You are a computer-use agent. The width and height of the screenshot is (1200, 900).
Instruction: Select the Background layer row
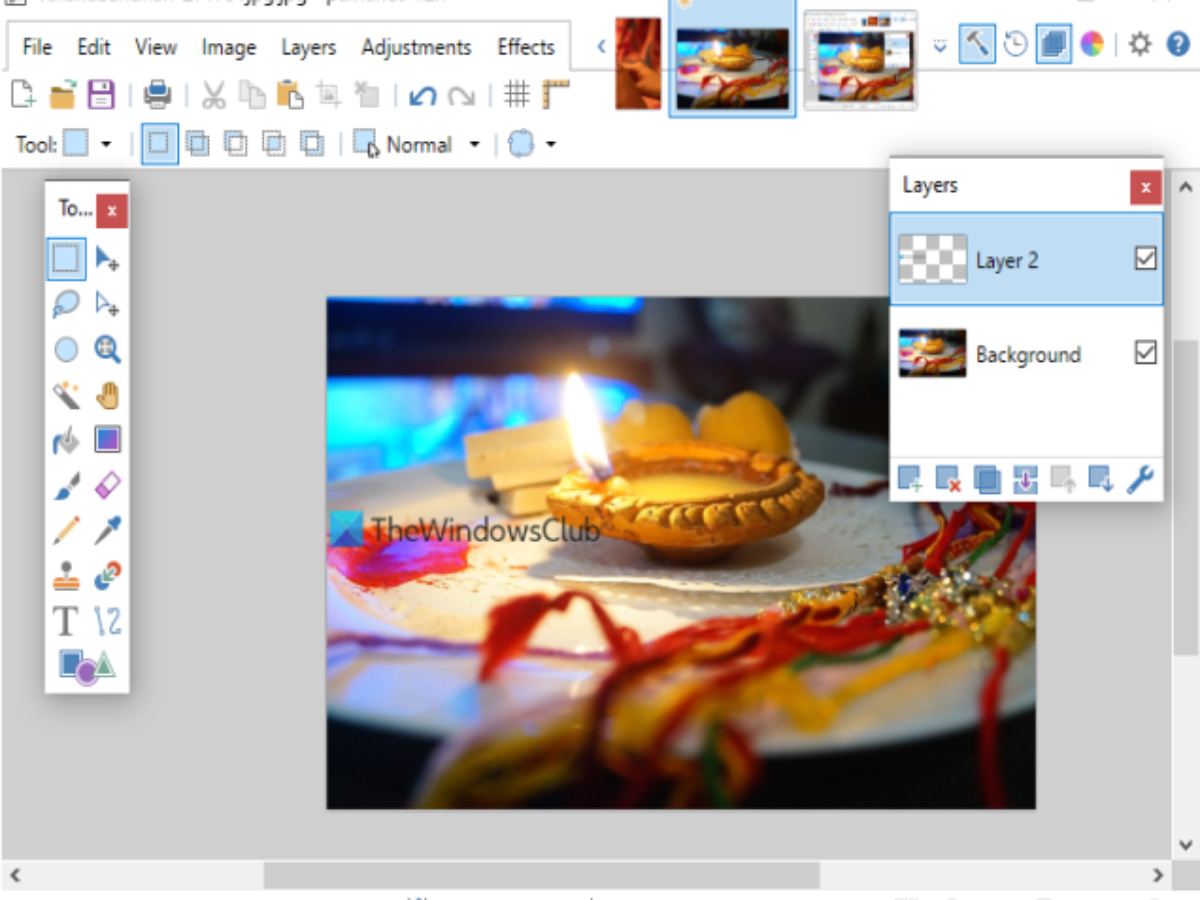coord(1027,353)
